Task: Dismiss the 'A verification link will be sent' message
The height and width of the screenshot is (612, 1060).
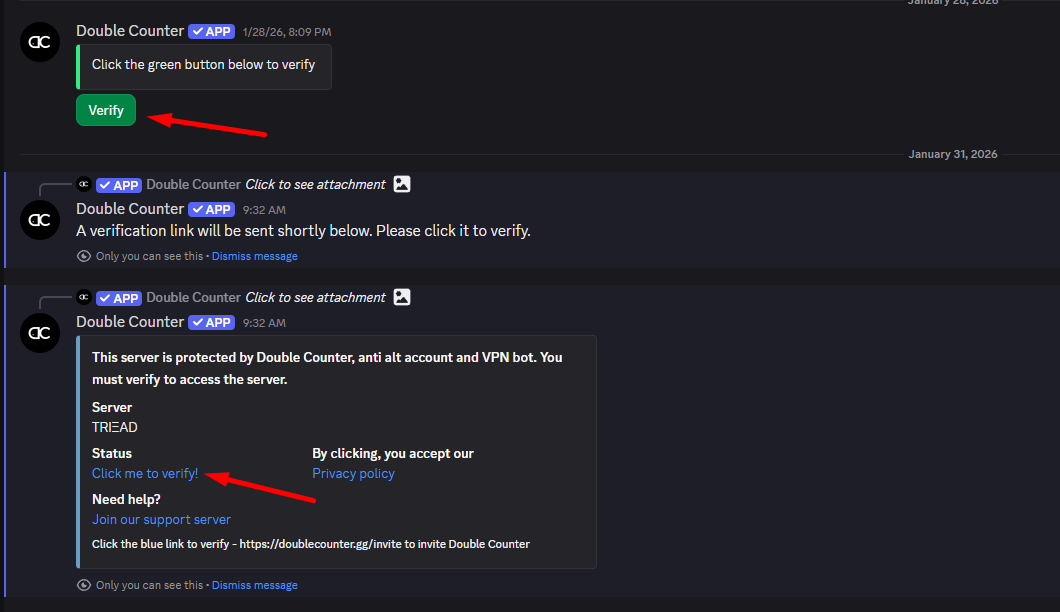Action: point(254,256)
